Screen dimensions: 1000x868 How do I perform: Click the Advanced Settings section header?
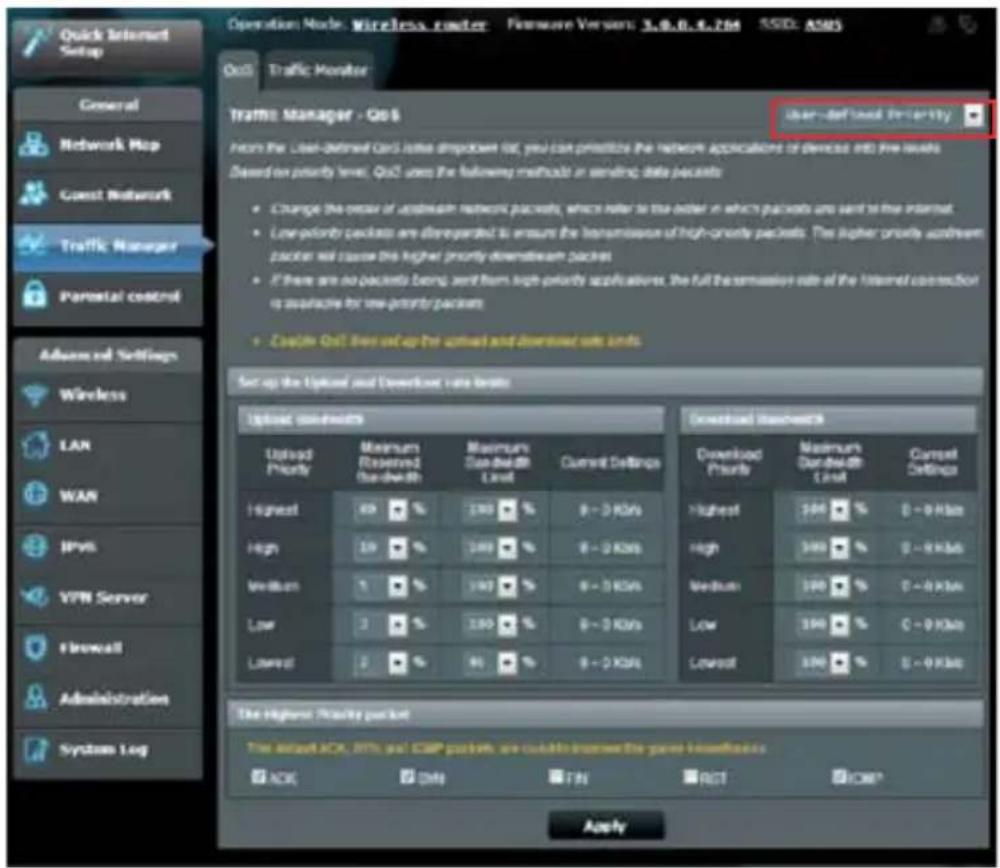(x=108, y=355)
